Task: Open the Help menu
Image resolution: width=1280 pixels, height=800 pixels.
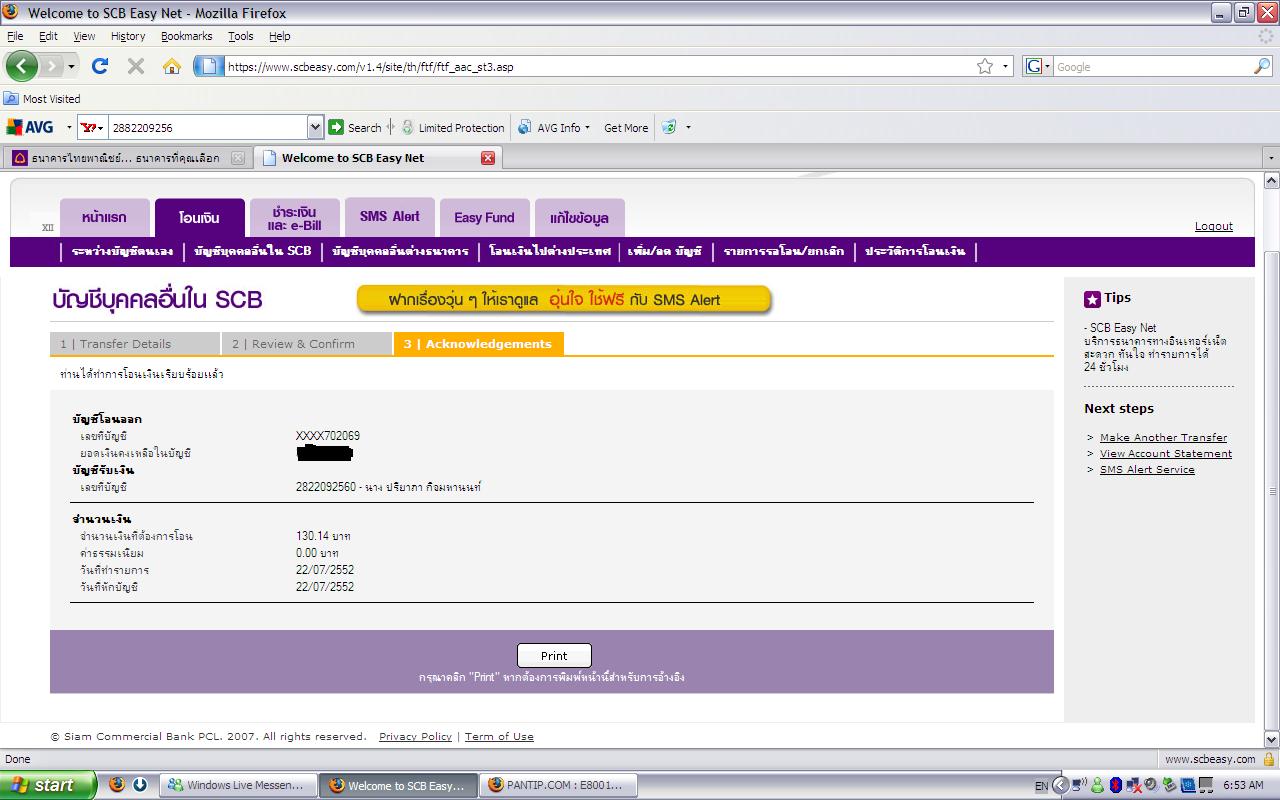Action: tap(280, 36)
